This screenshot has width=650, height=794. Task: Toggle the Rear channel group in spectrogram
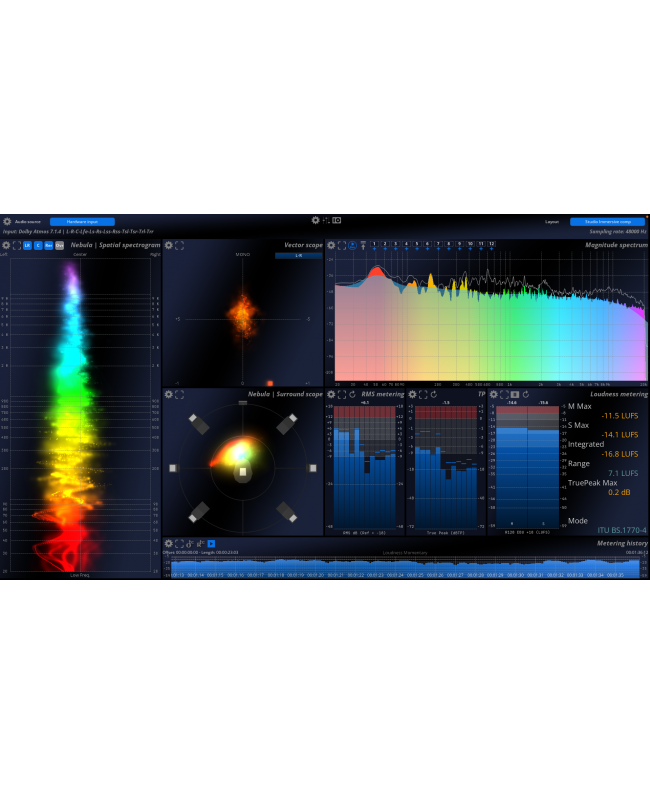[49, 245]
